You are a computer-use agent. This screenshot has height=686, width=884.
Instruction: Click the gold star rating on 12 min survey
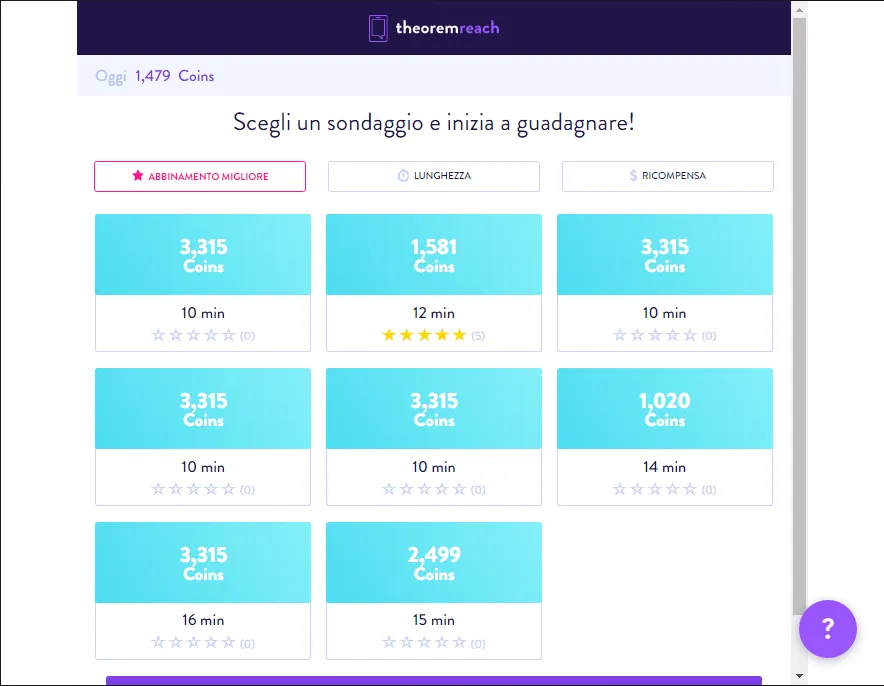(424, 335)
